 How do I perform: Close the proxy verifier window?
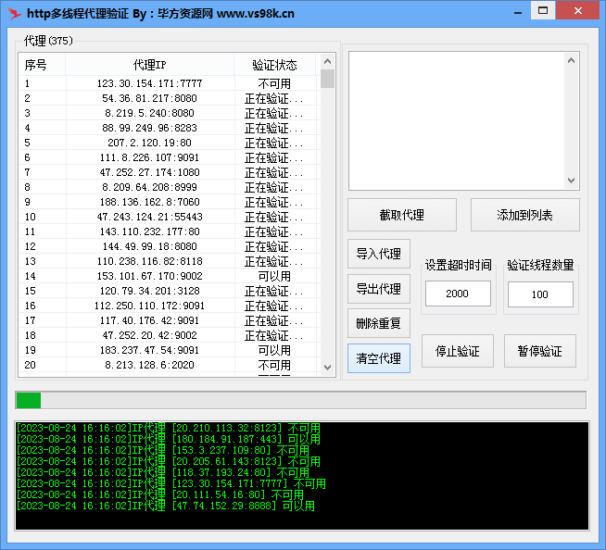pyautogui.click(x=578, y=10)
